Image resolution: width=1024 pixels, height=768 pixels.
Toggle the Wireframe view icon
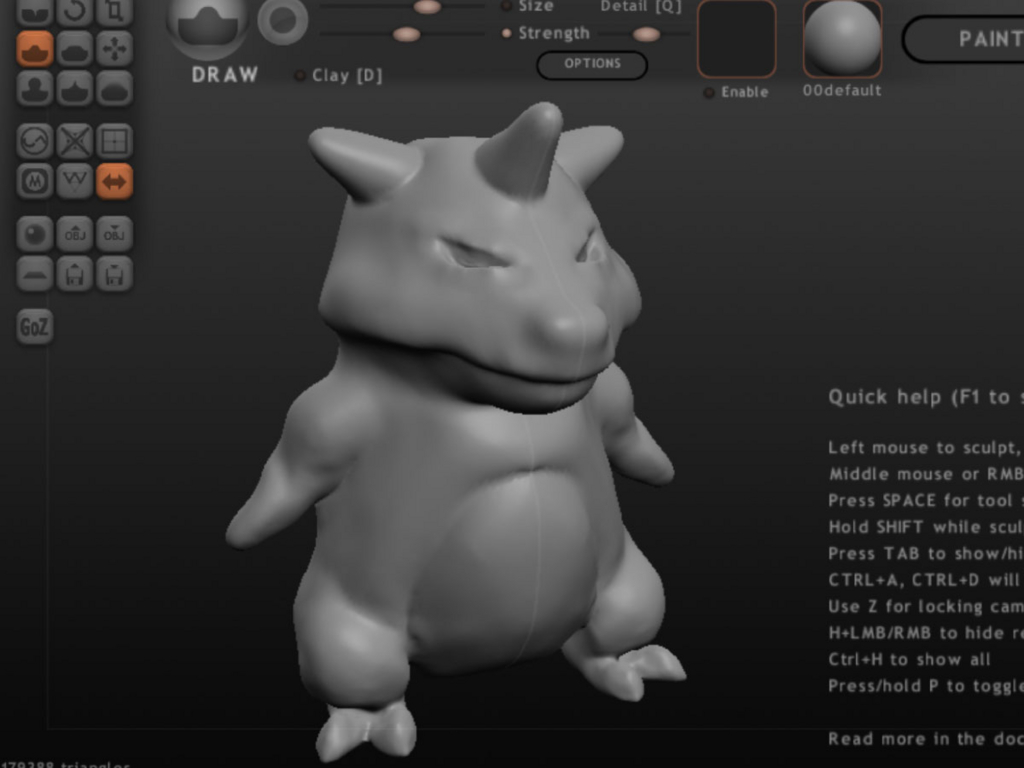pos(74,181)
